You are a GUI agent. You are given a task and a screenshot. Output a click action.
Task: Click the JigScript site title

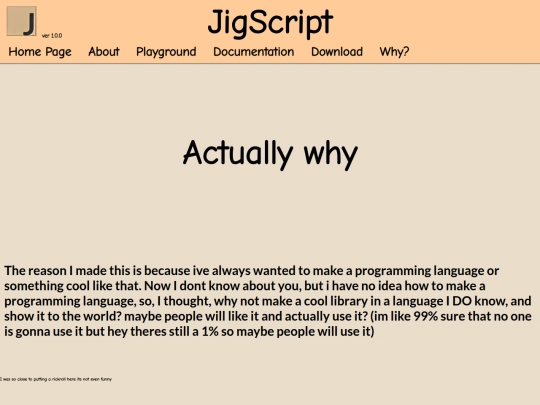[x=270, y=23]
